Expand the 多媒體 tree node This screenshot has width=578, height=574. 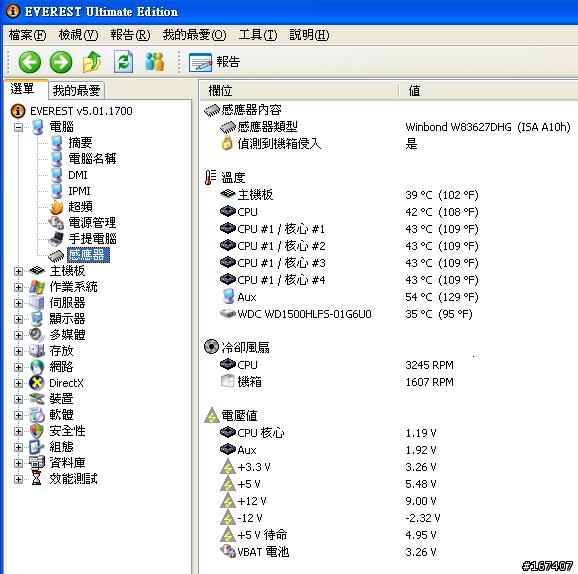[18, 335]
